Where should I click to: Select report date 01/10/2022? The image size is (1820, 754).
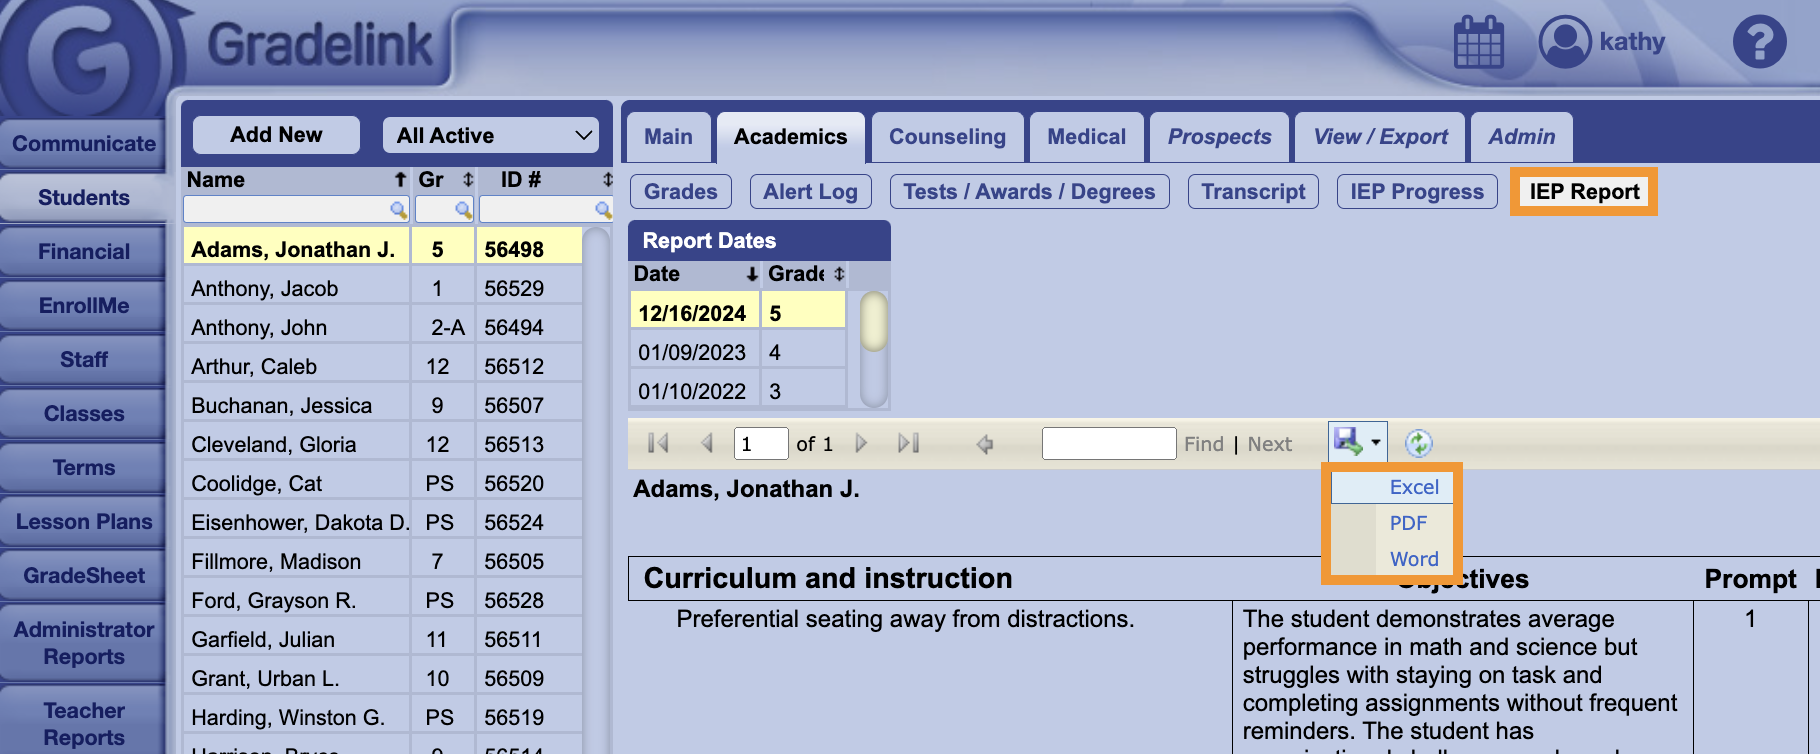click(x=737, y=391)
